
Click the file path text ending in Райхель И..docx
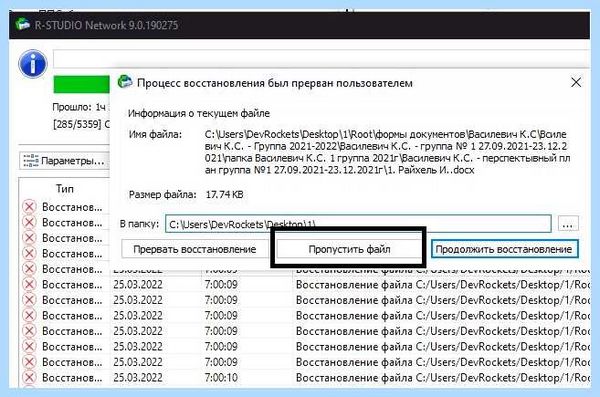coord(387,152)
